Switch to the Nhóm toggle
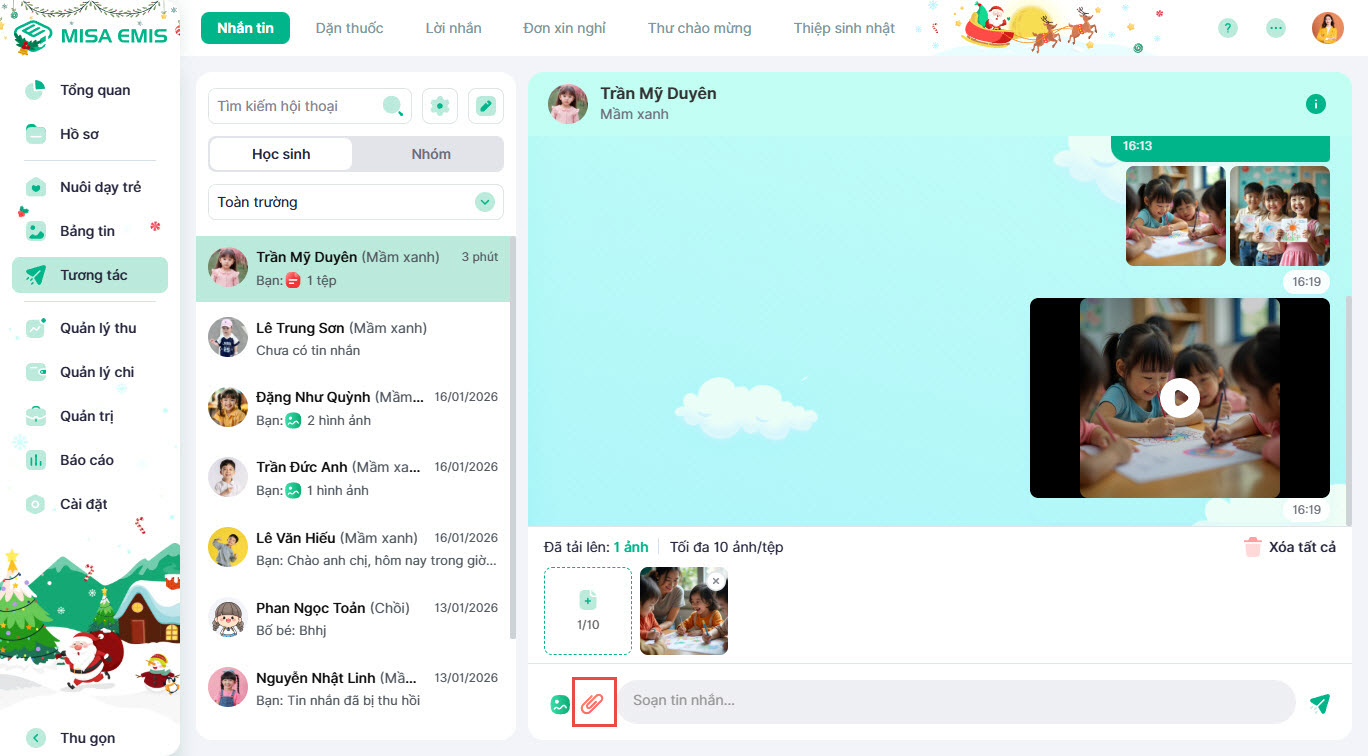This screenshot has height=756, width=1368. coord(430,154)
